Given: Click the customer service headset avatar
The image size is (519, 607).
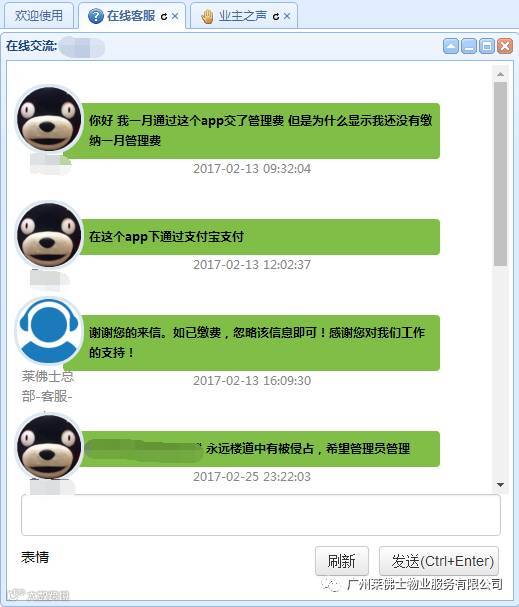Looking at the screenshot, I should point(49,330).
